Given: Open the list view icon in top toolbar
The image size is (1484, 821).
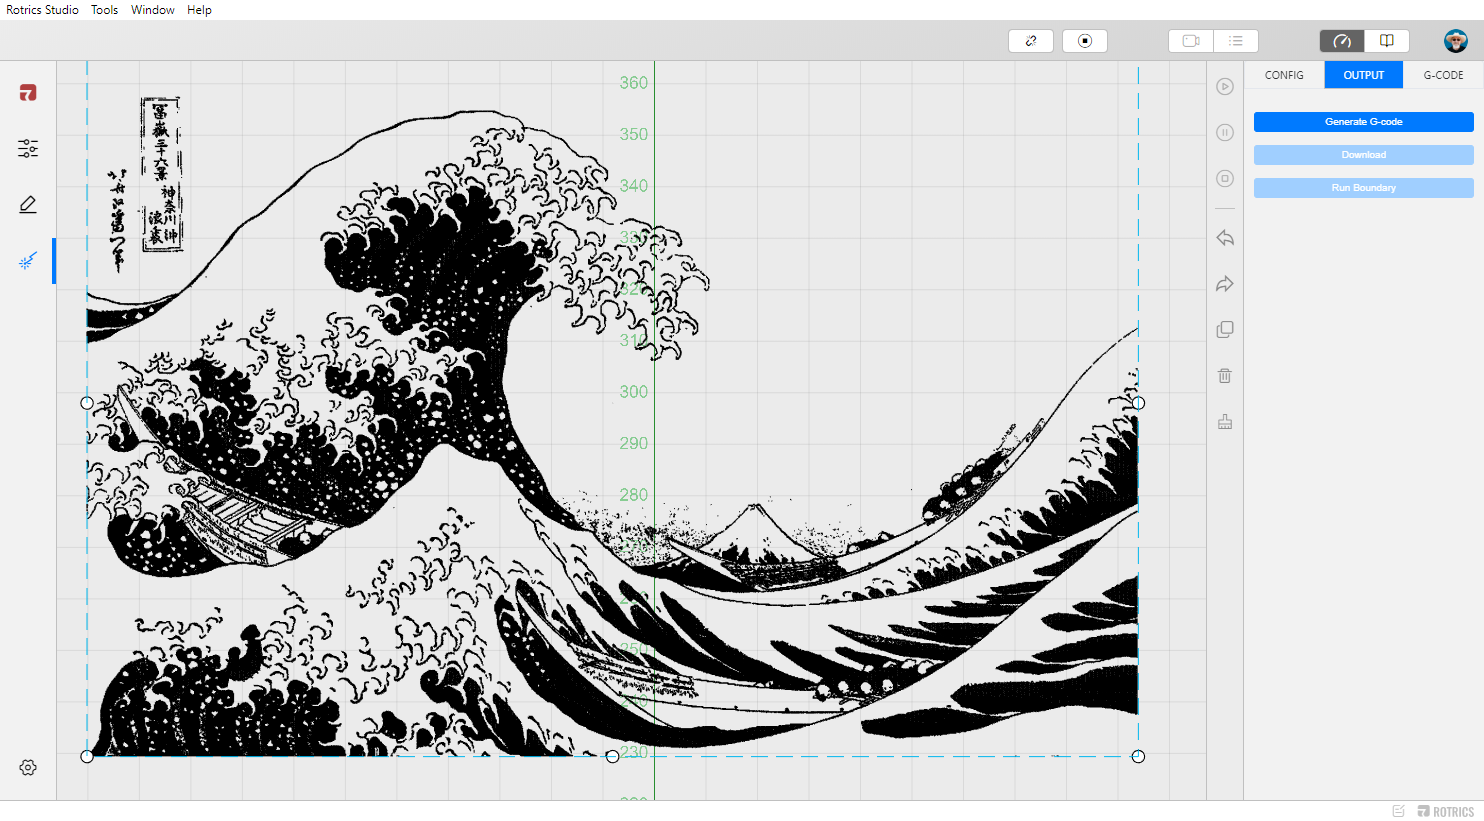Looking at the screenshot, I should [x=1236, y=41].
